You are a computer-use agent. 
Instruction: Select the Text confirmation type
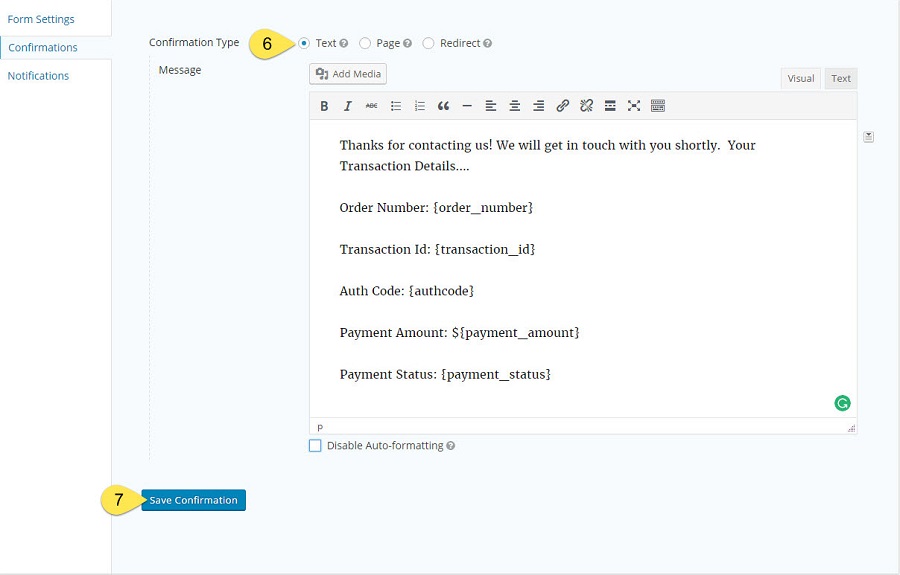point(304,43)
